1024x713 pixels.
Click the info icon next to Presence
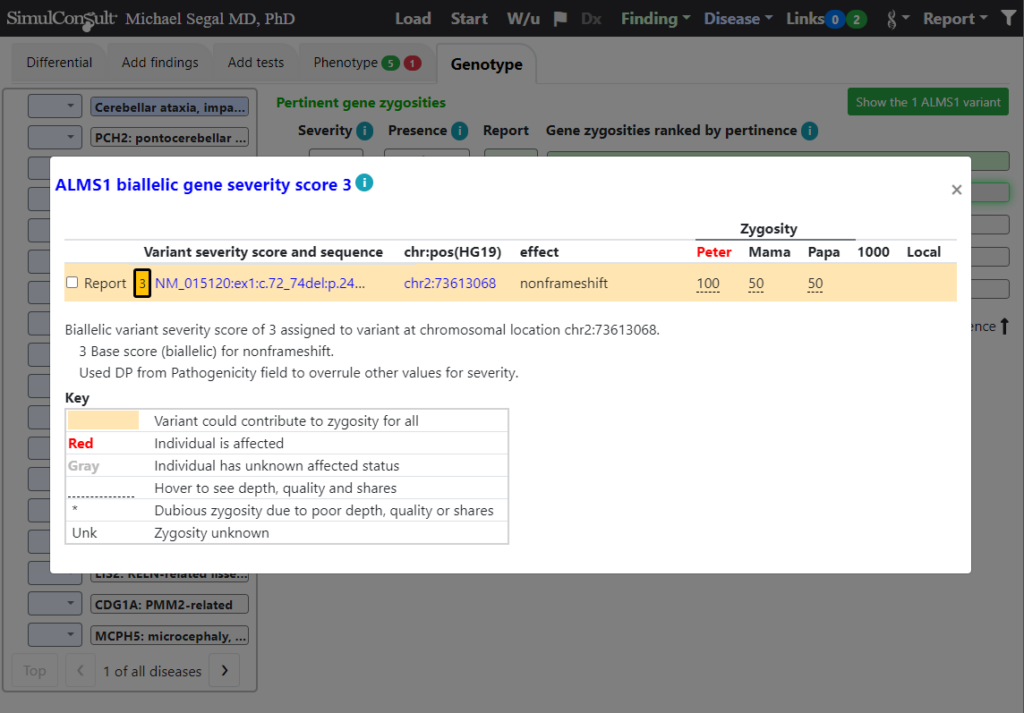pos(459,131)
